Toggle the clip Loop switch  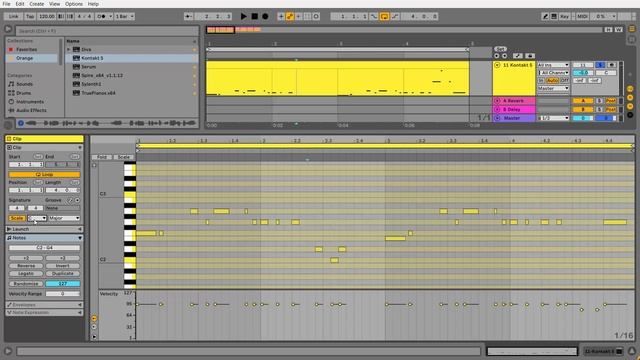pos(44,174)
